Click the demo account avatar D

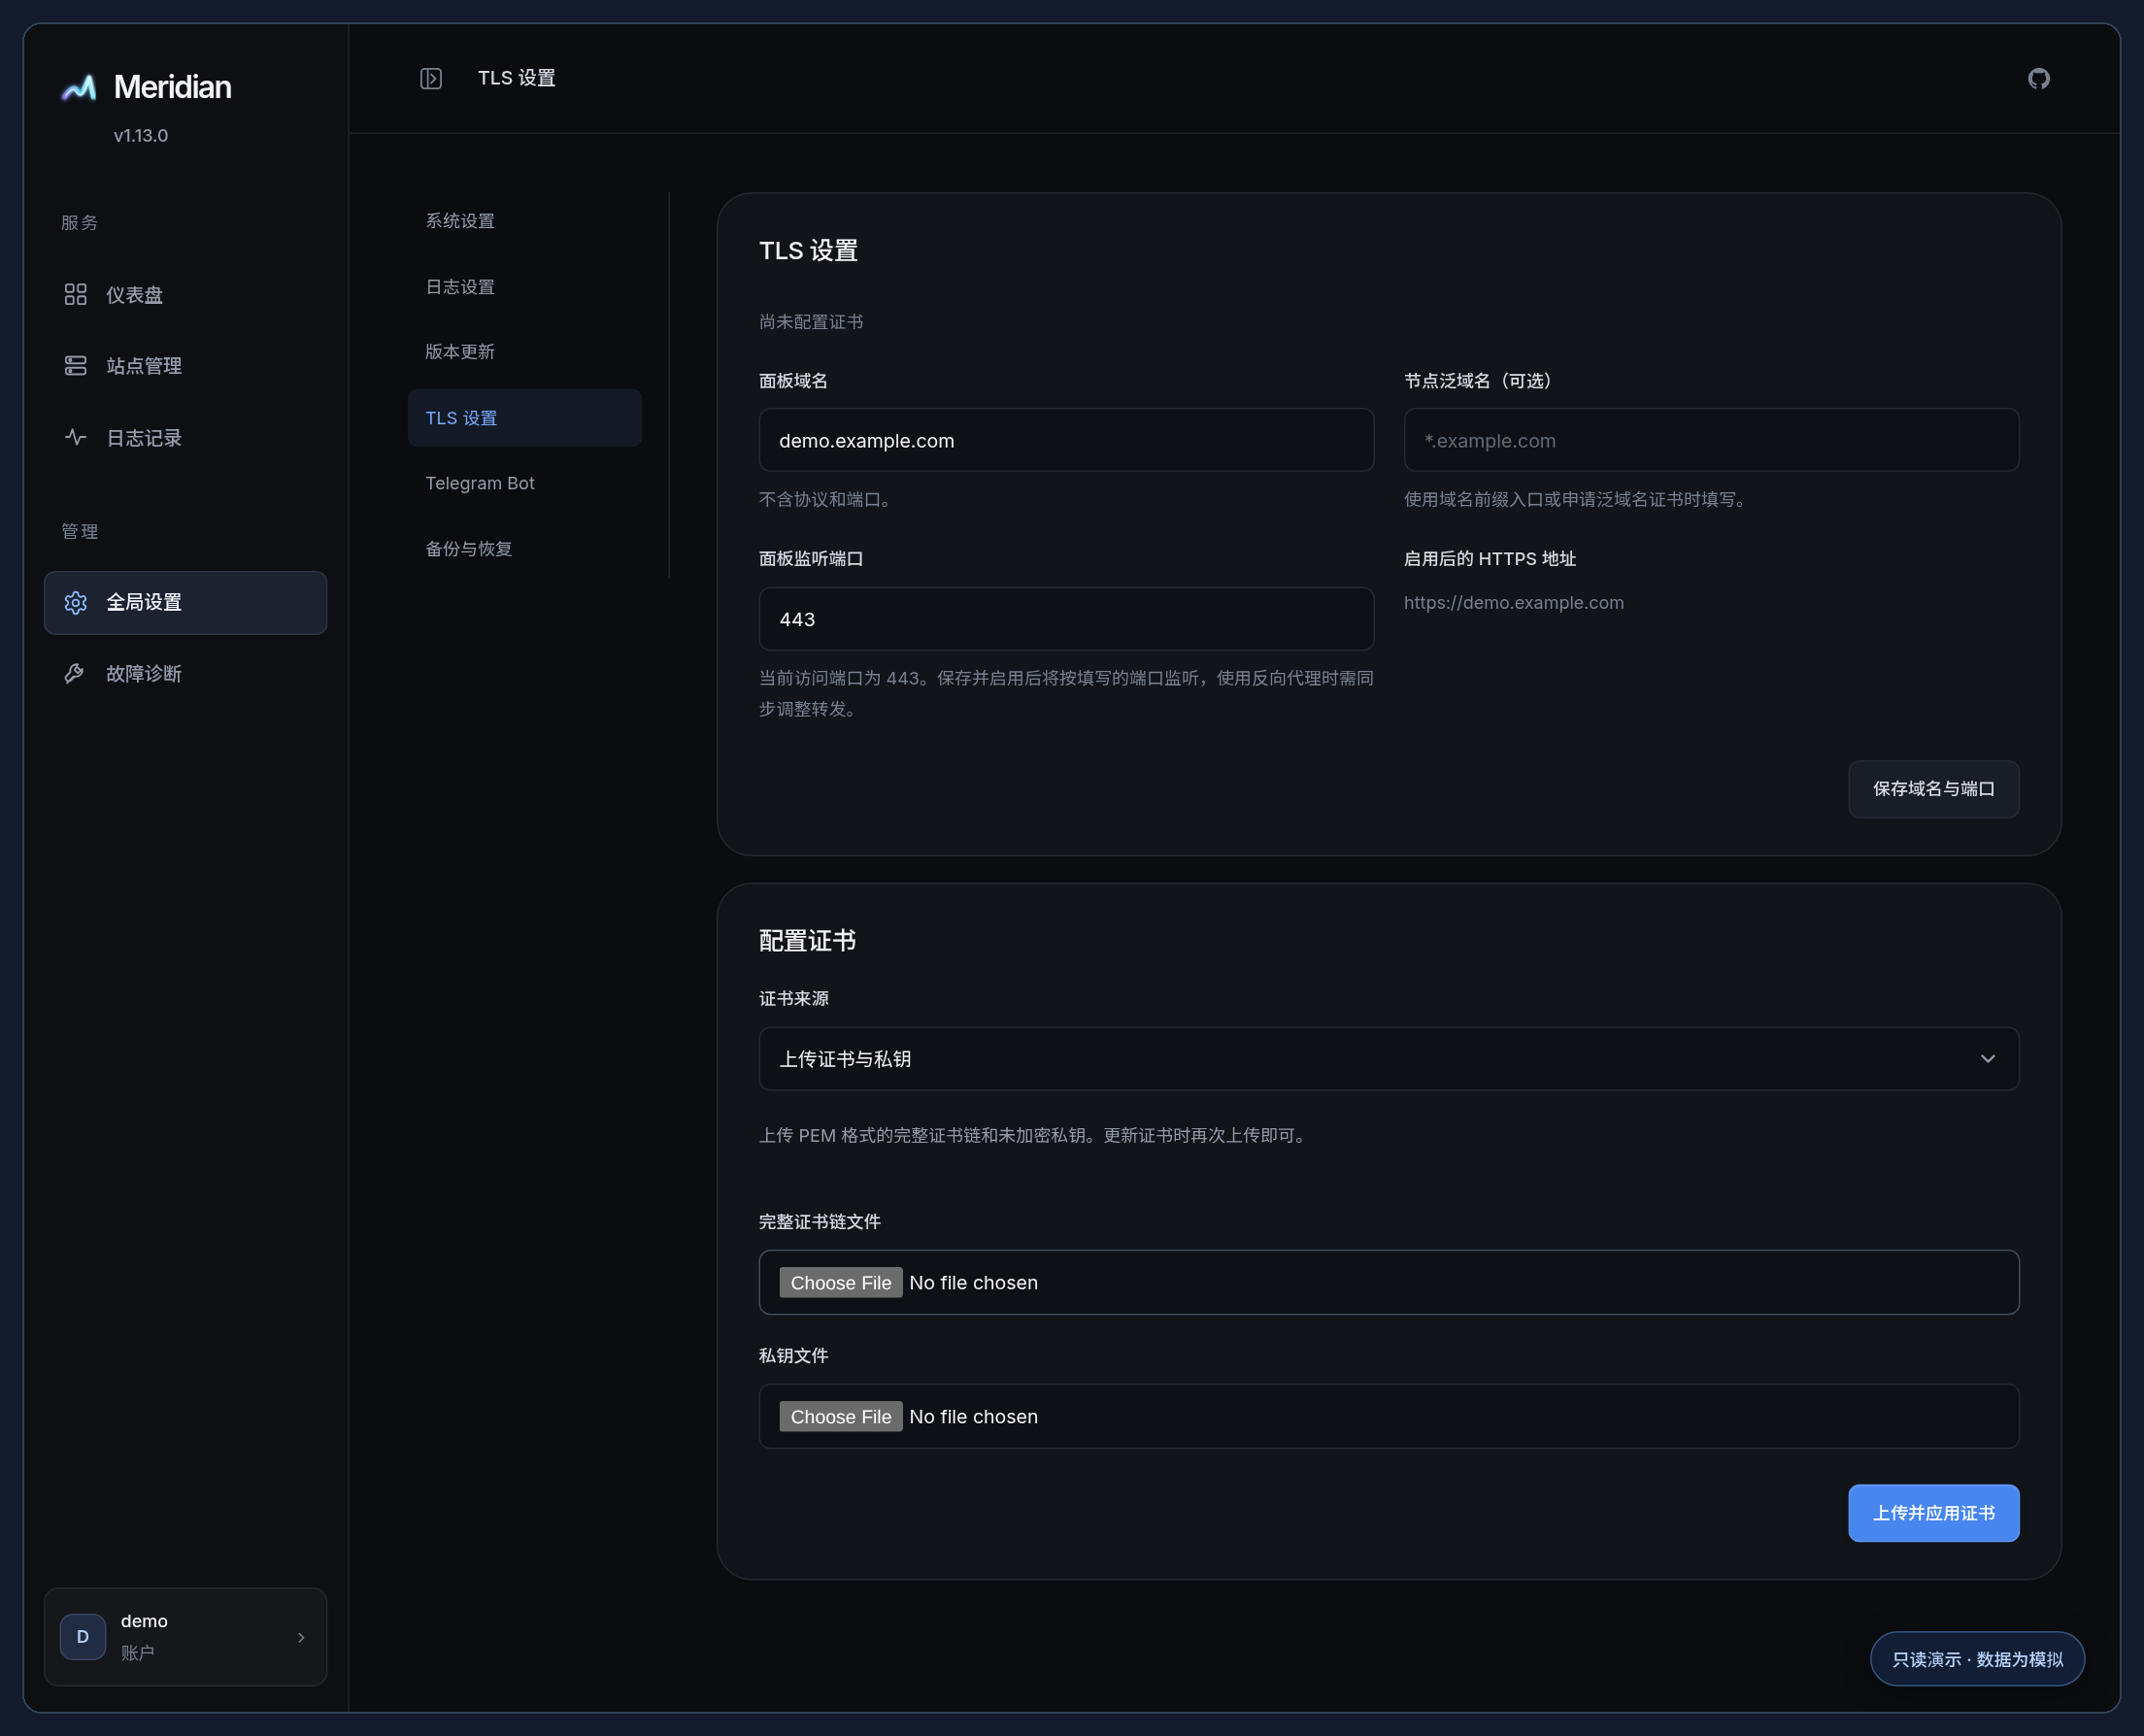(83, 1636)
